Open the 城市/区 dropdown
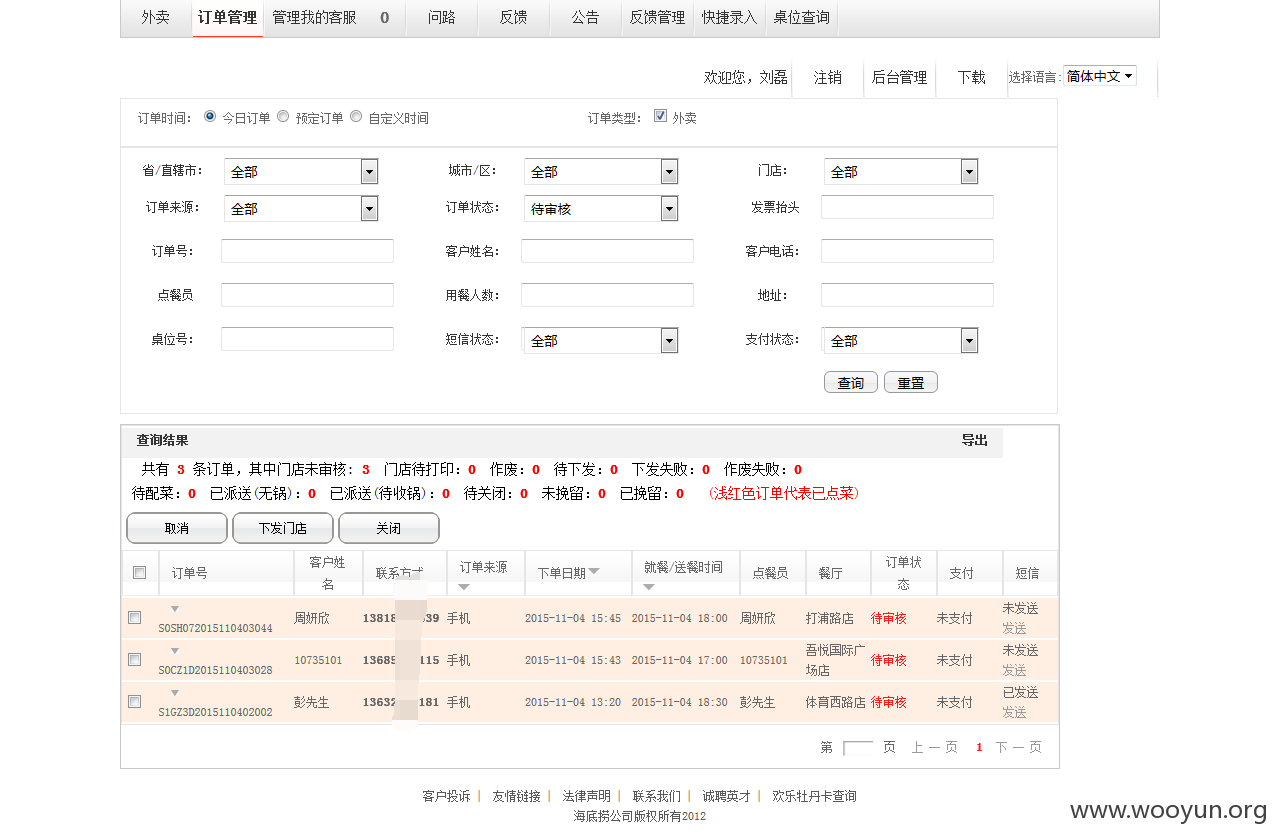1276x839 pixels. 601,172
